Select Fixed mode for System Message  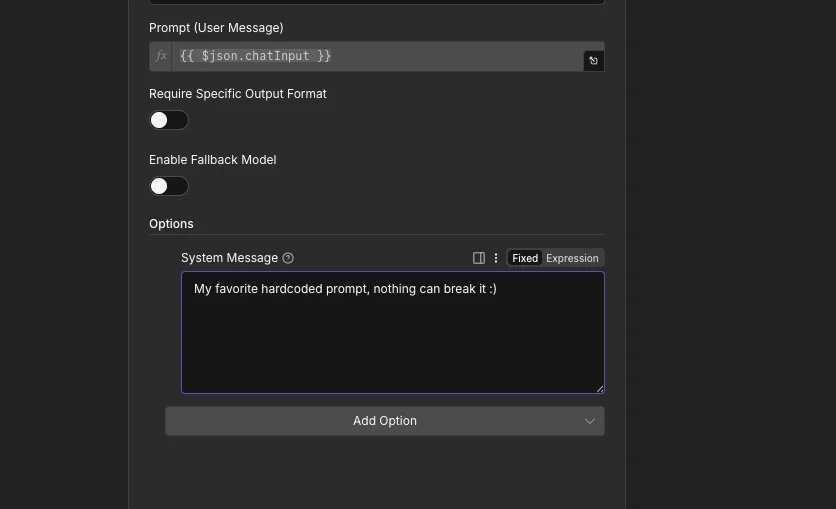(x=525, y=258)
